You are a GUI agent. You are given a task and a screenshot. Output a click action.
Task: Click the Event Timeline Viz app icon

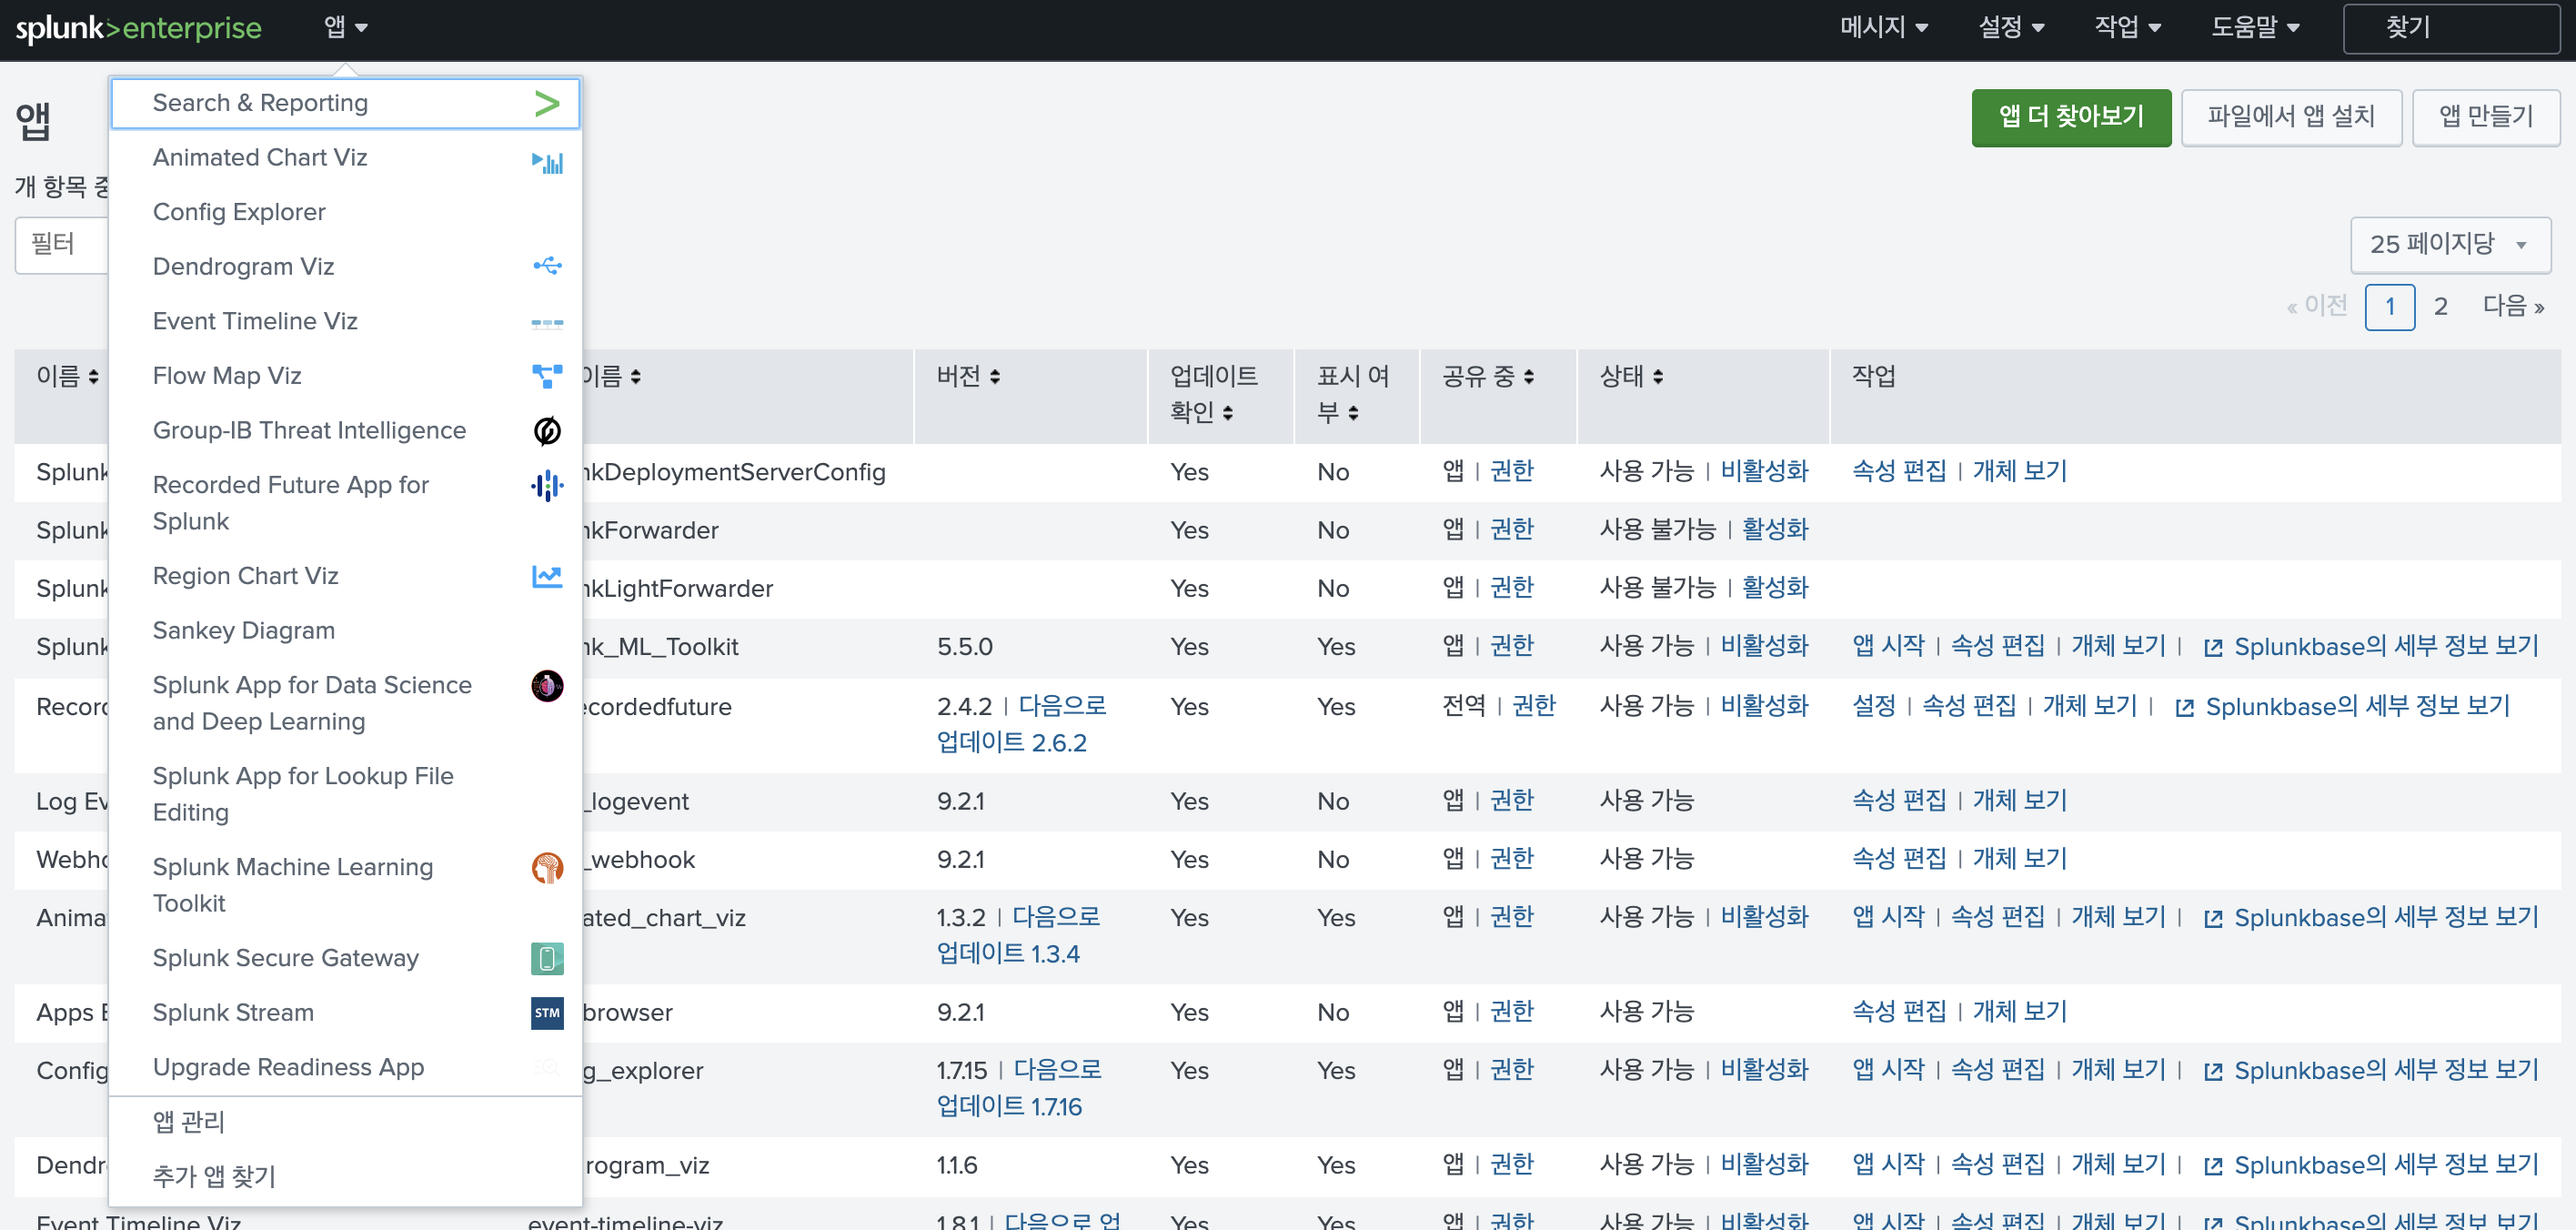pyautogui.click(x=547, y=323)
